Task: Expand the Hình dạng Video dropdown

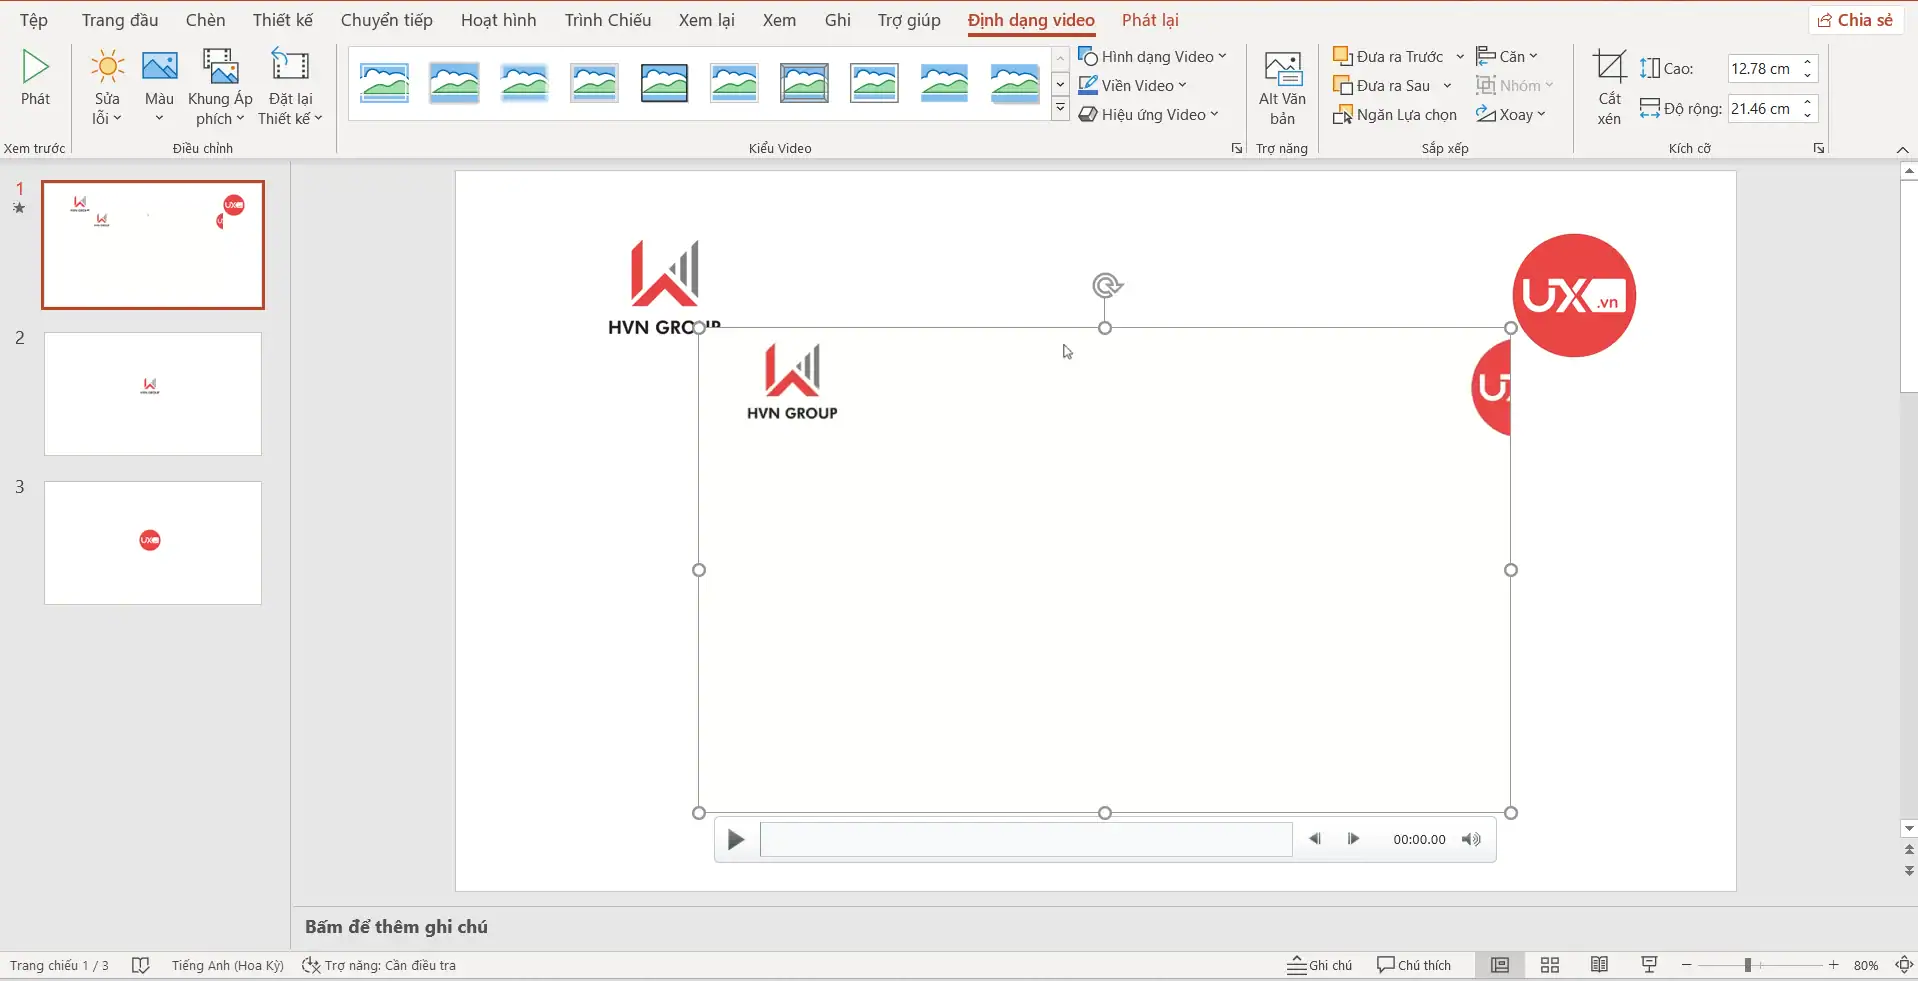Action: (1153, 57)
